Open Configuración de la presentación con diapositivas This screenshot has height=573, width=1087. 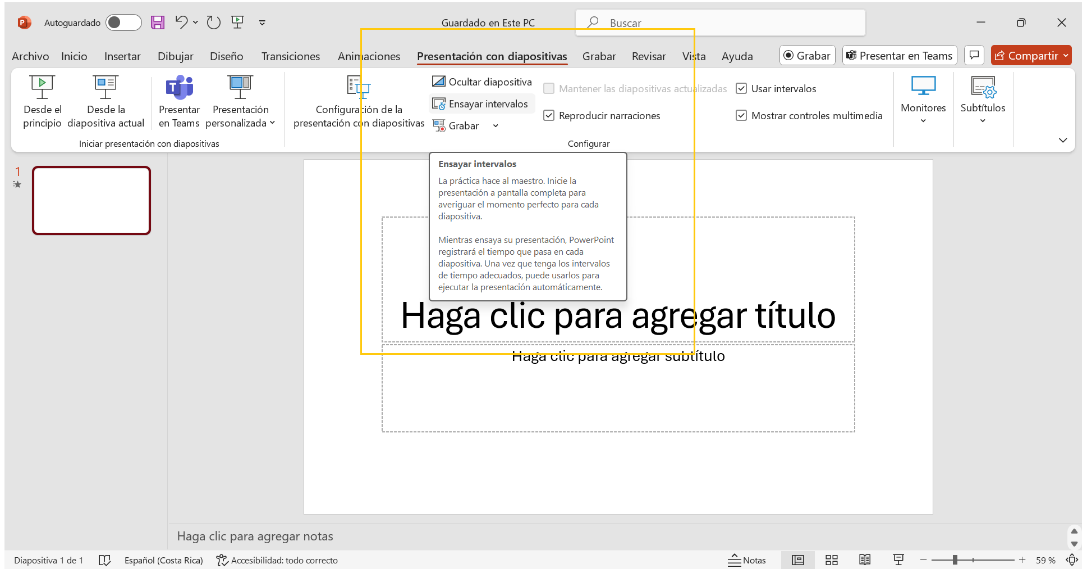(358, 88)
